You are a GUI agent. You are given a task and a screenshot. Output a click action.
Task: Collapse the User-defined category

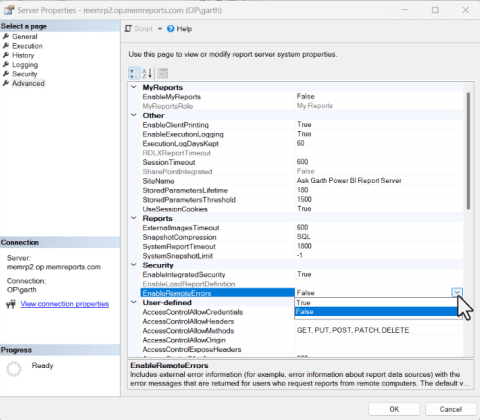tap(134, 302)
